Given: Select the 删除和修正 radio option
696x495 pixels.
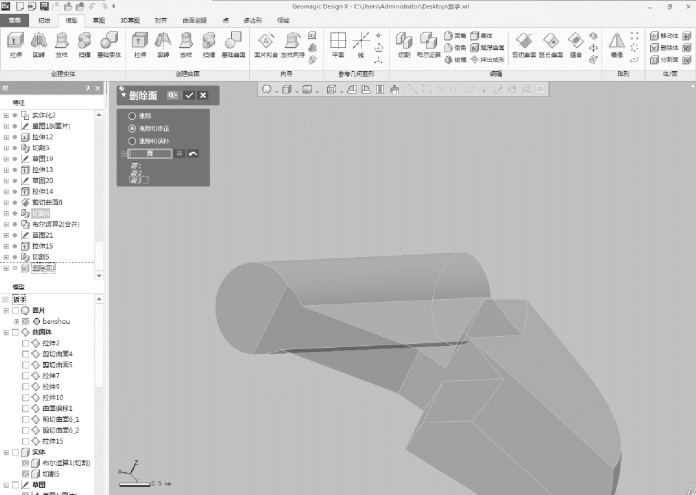Looking at the screenshot, I should (x=132, y=129).
